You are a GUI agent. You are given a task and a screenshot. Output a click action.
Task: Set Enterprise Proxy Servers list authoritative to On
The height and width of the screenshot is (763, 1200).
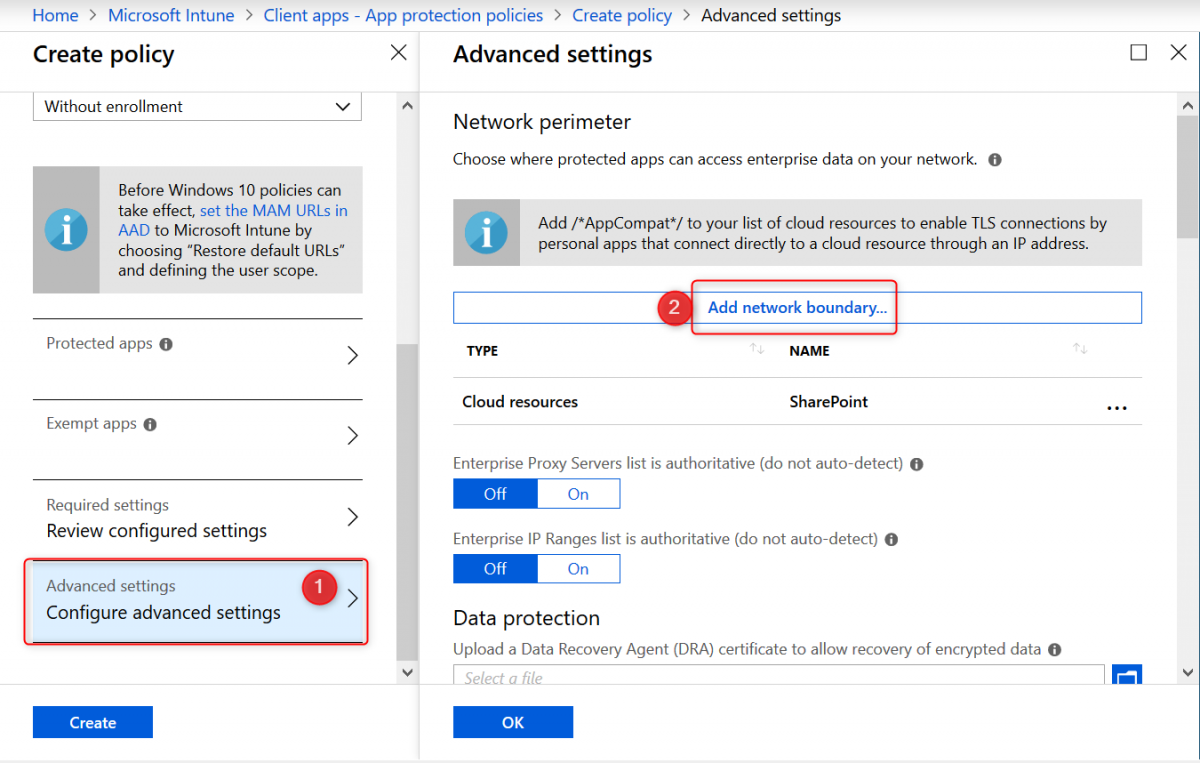click(578, 493)
